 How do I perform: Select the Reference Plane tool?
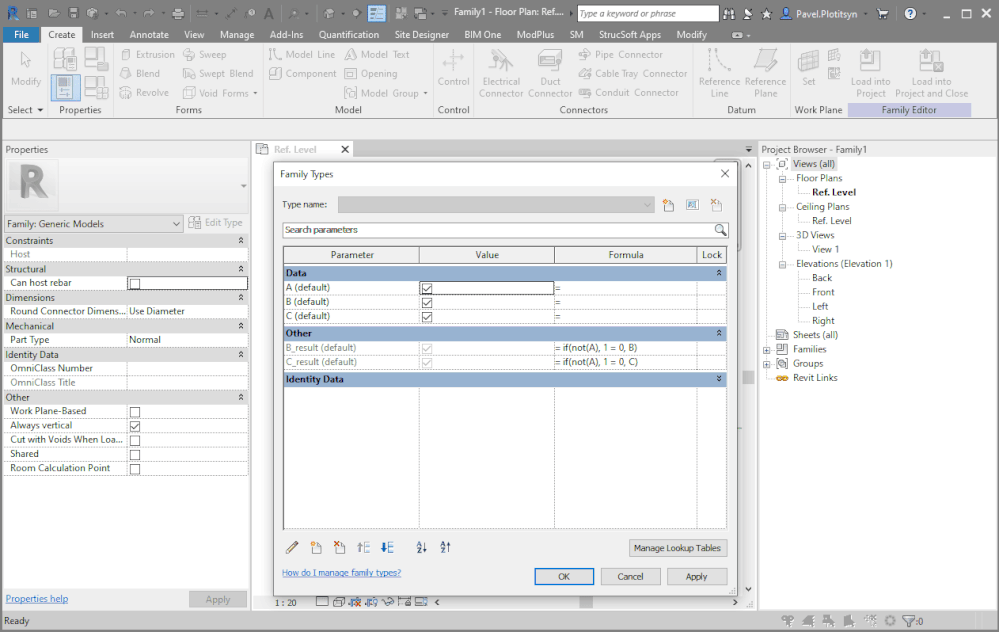click(765, 74)
